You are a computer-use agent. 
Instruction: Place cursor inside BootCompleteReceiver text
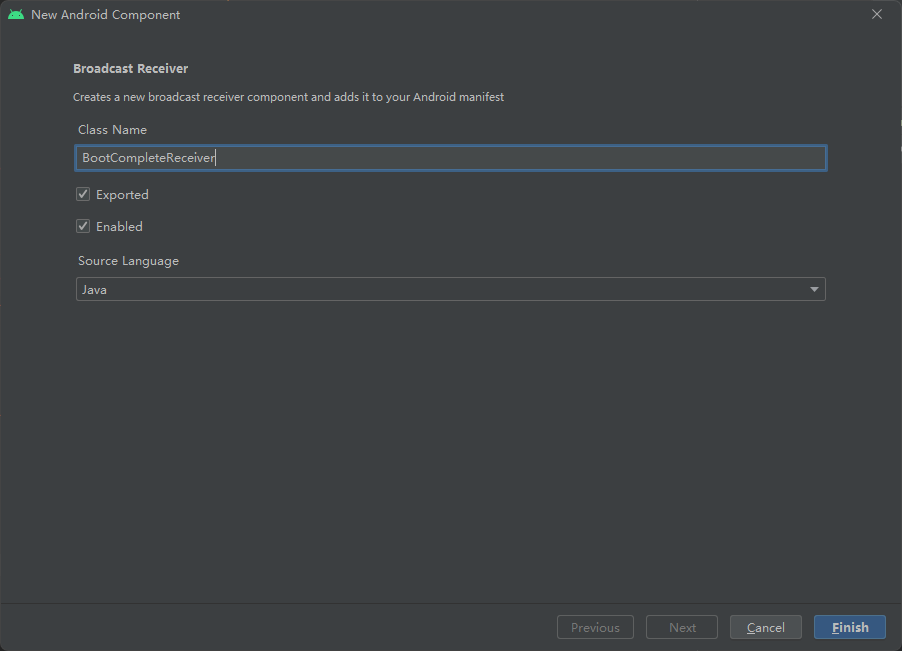pos(148,158)
